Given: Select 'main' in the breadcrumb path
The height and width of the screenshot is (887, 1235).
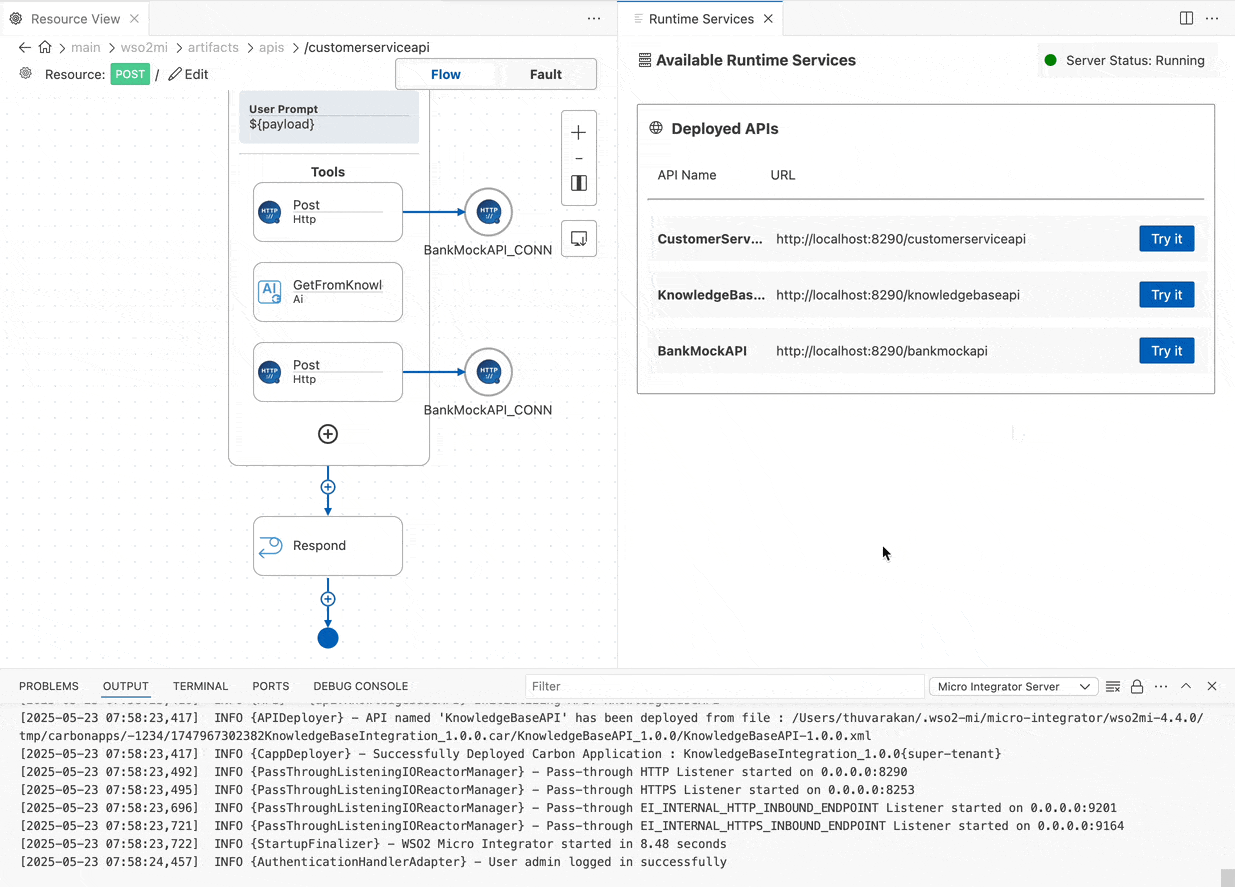Looking at the screenshot, I should click(x=86, y=47).
